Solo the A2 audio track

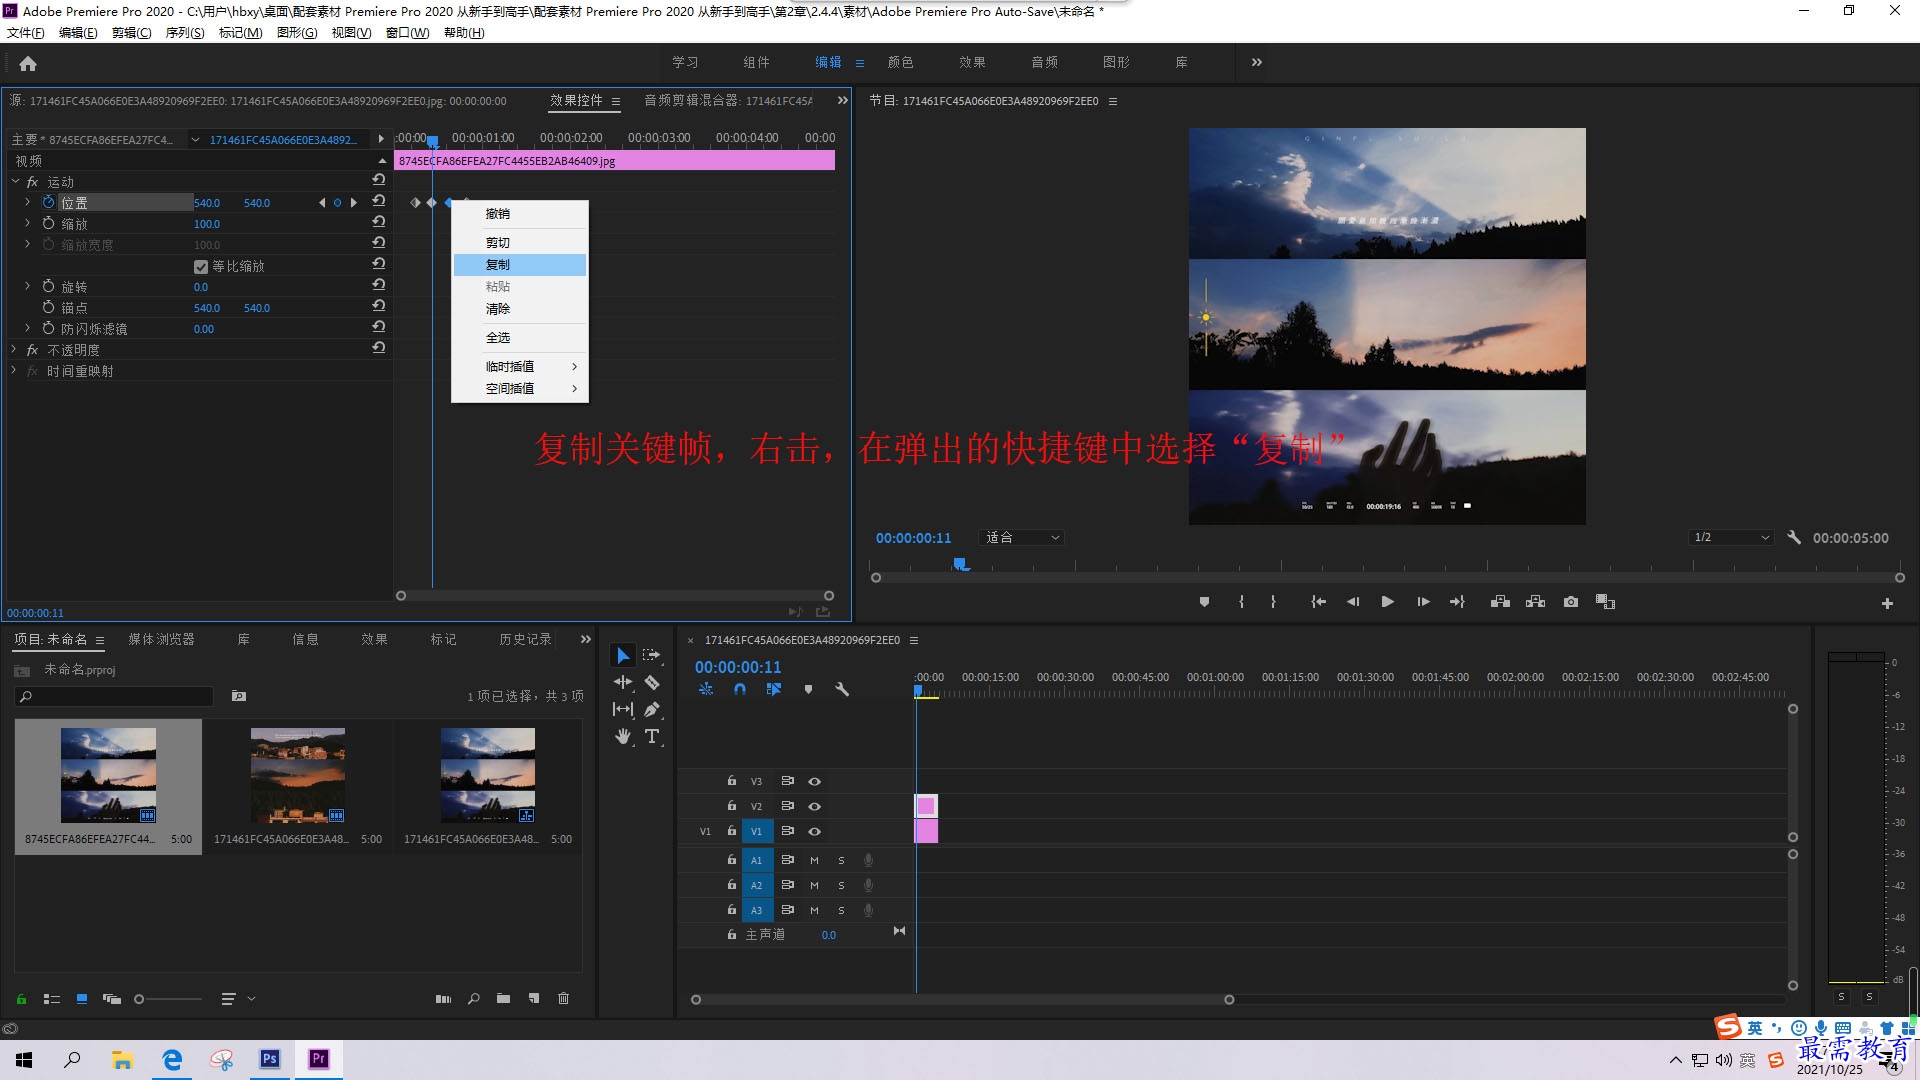coord(841,885)
